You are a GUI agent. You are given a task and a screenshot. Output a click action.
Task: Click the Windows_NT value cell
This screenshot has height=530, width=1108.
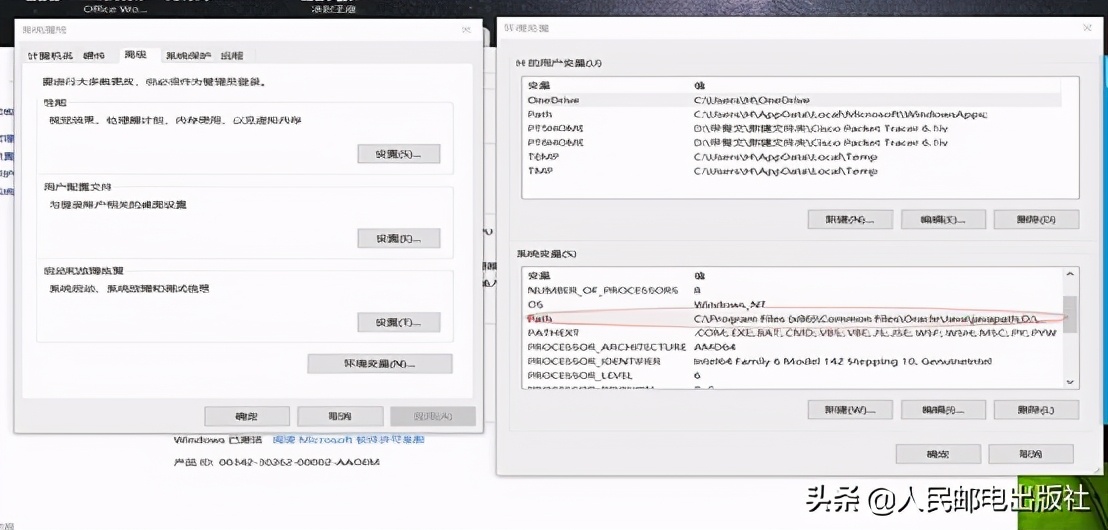(730, 305)
